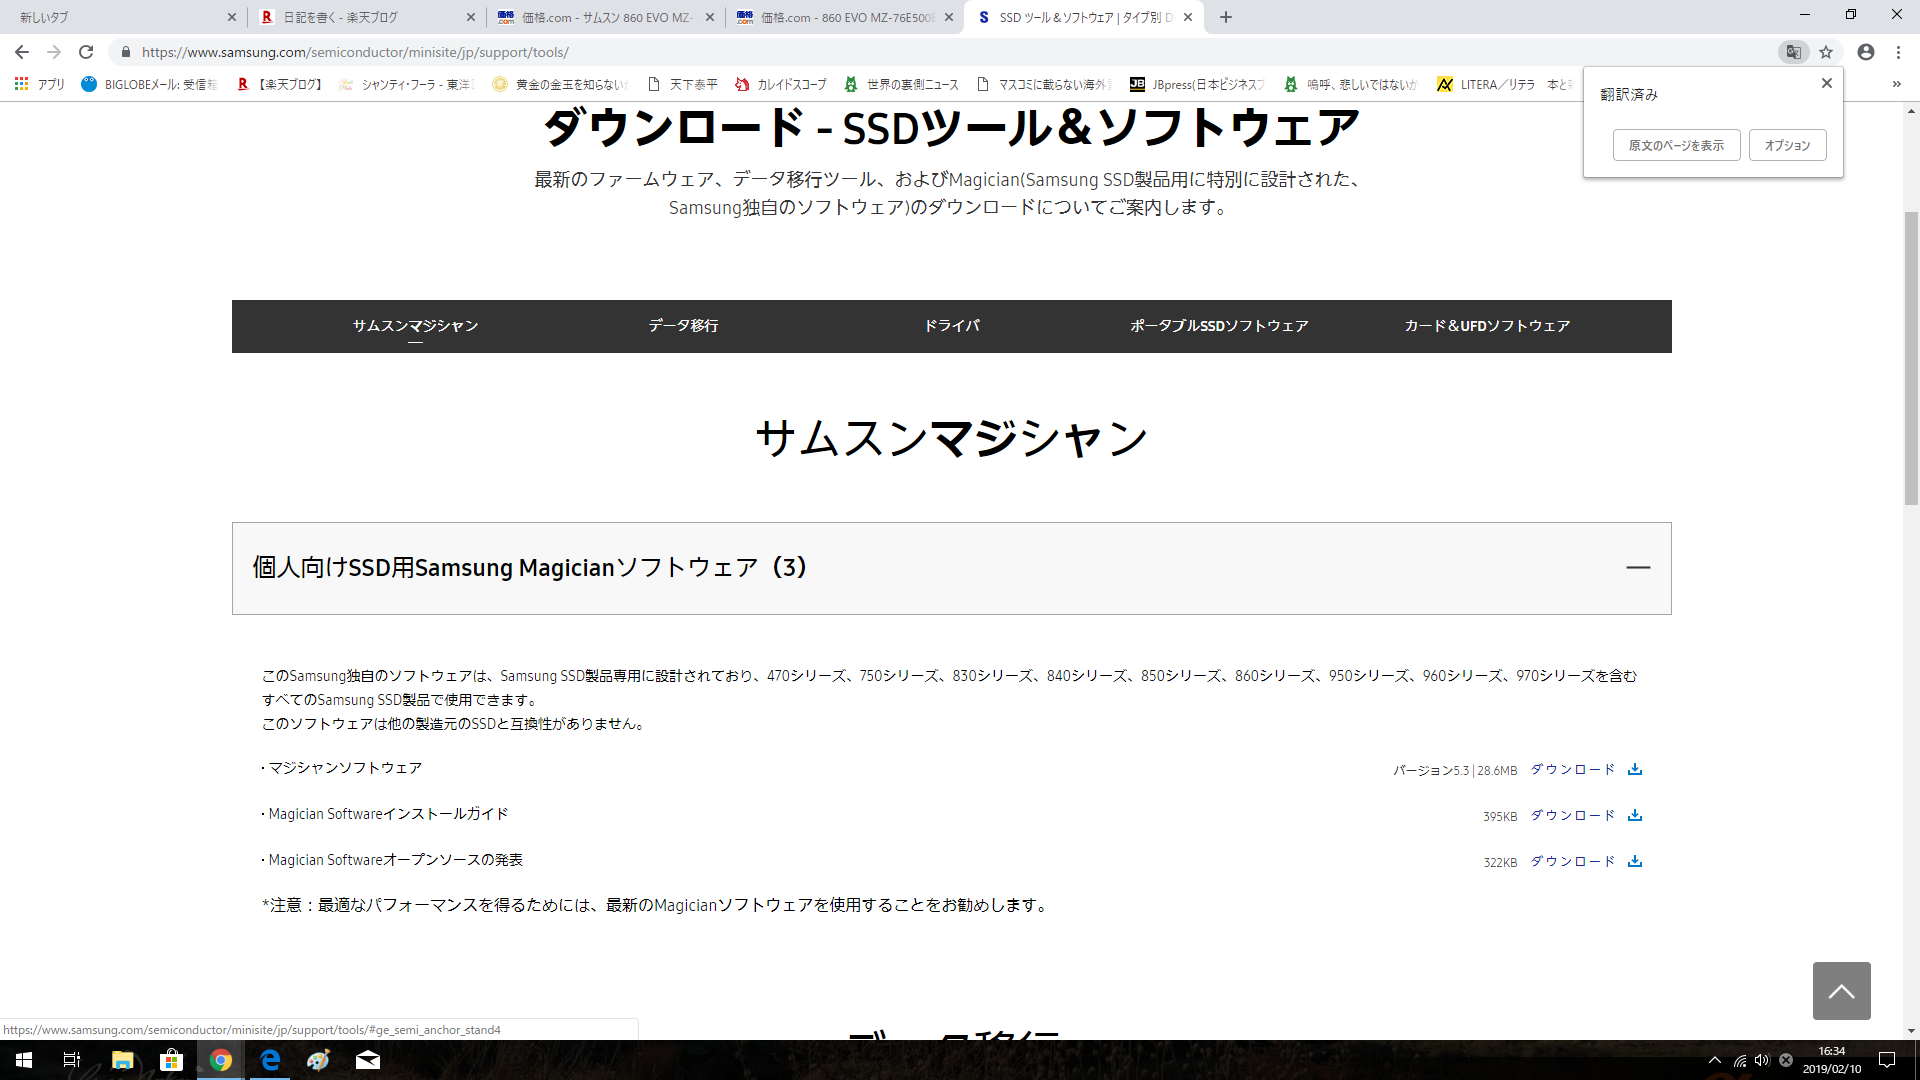Screen dimensions: 1920x1080
Task: Click the browser back arrow
Action: [x=22, y=52]
